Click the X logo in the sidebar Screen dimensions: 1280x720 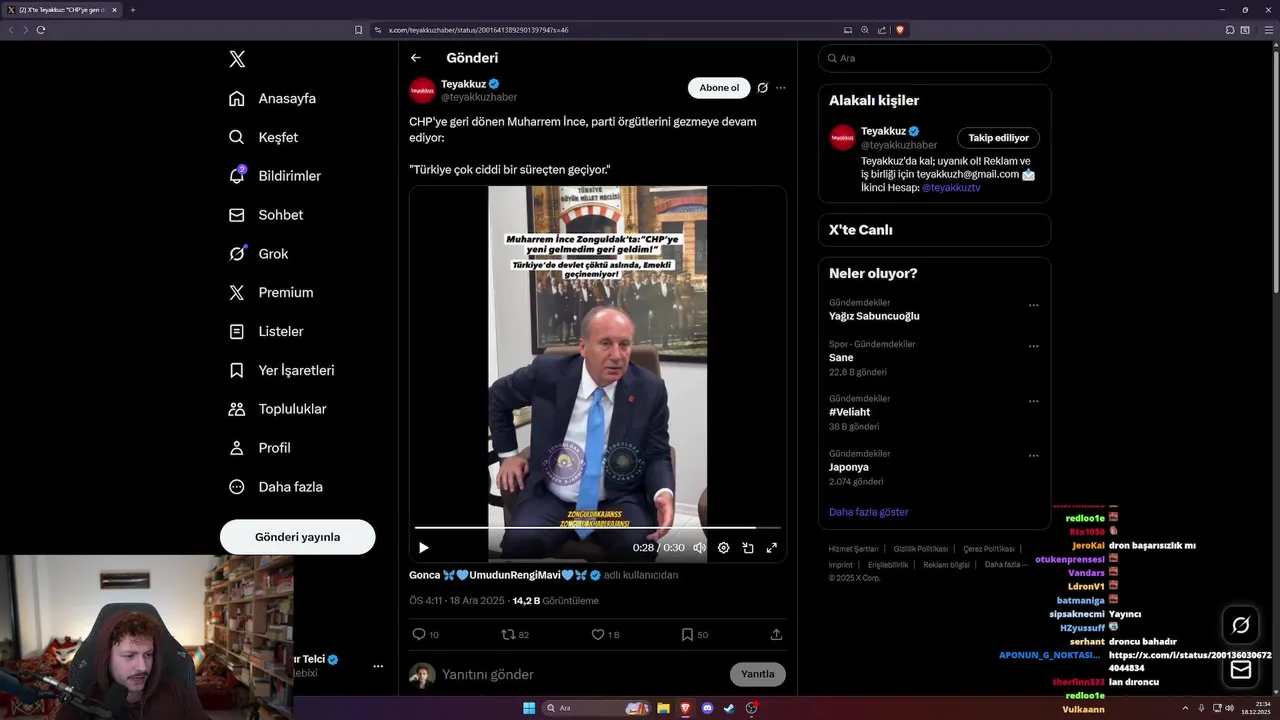237,59
